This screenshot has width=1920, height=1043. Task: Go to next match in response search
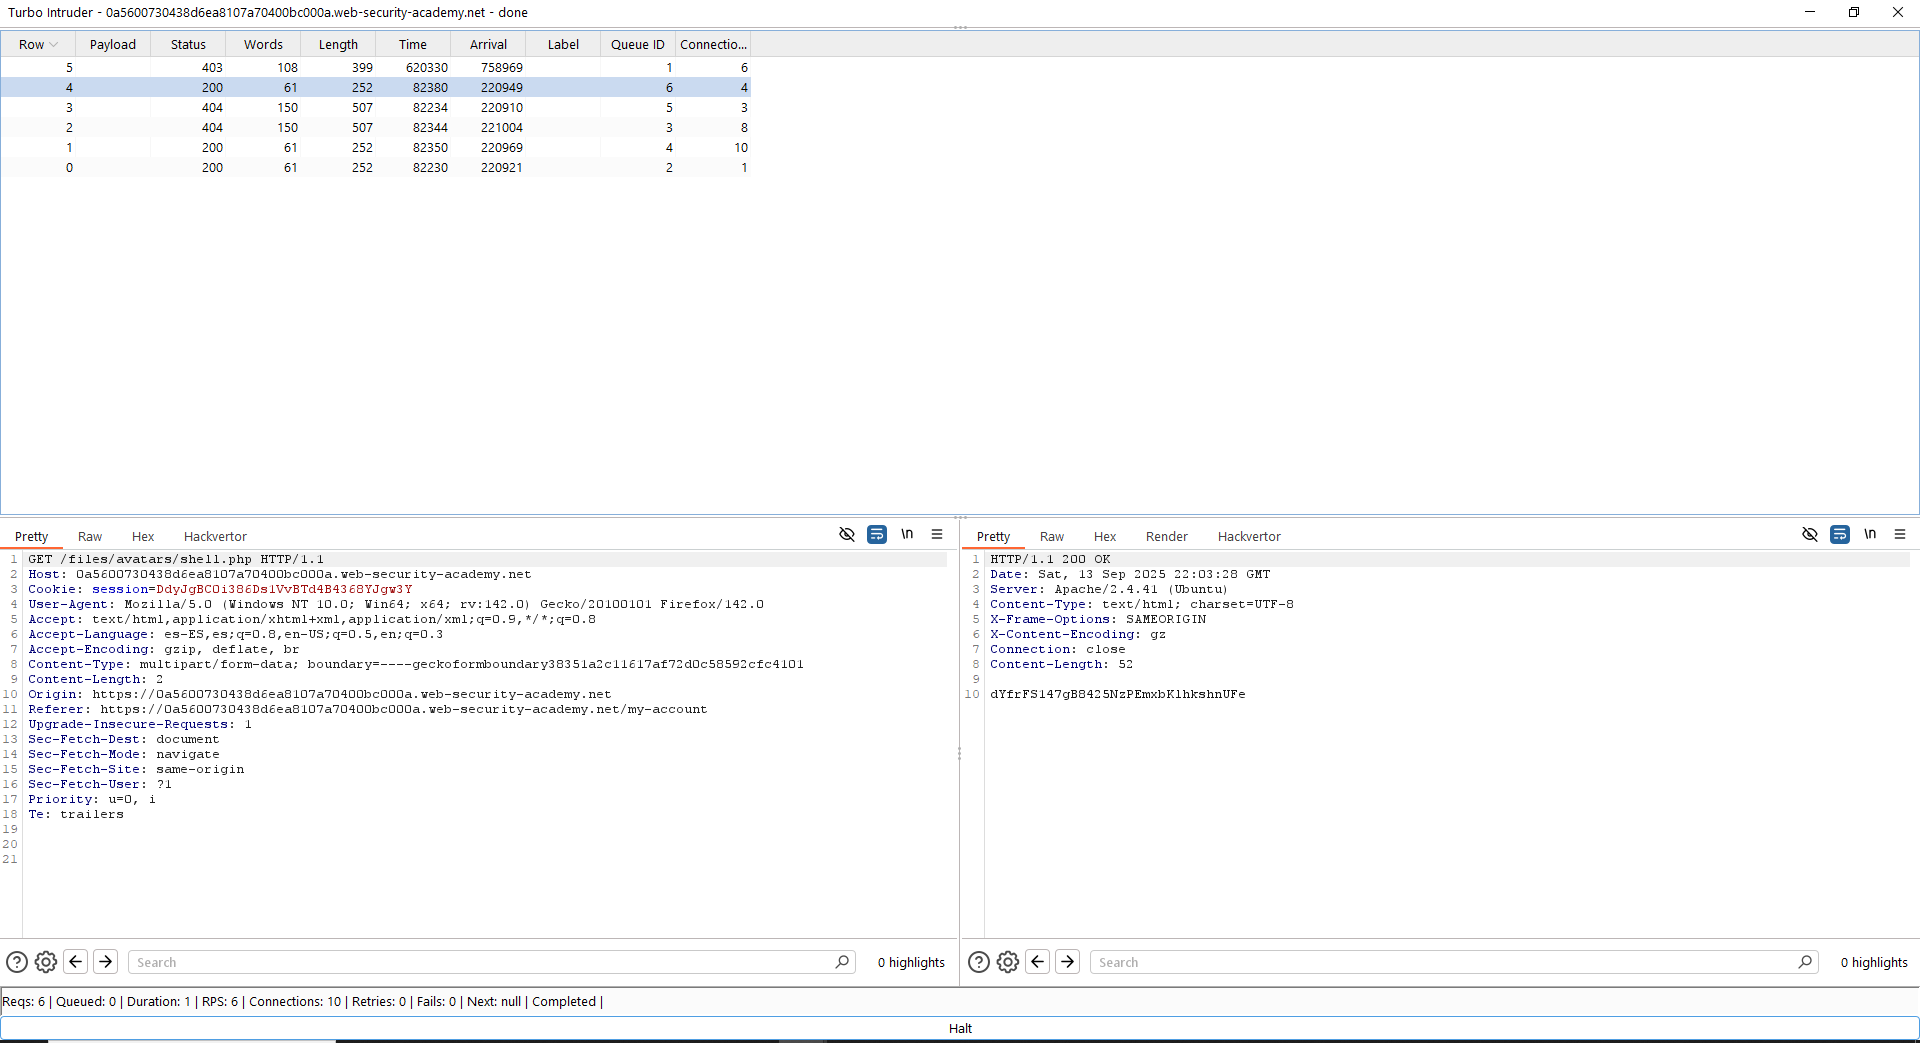pyautogui.click(x=1068, y=962)
